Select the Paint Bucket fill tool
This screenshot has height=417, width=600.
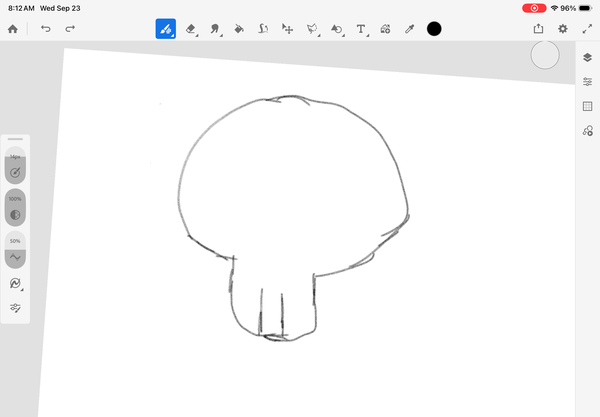(x=239, y=29)
